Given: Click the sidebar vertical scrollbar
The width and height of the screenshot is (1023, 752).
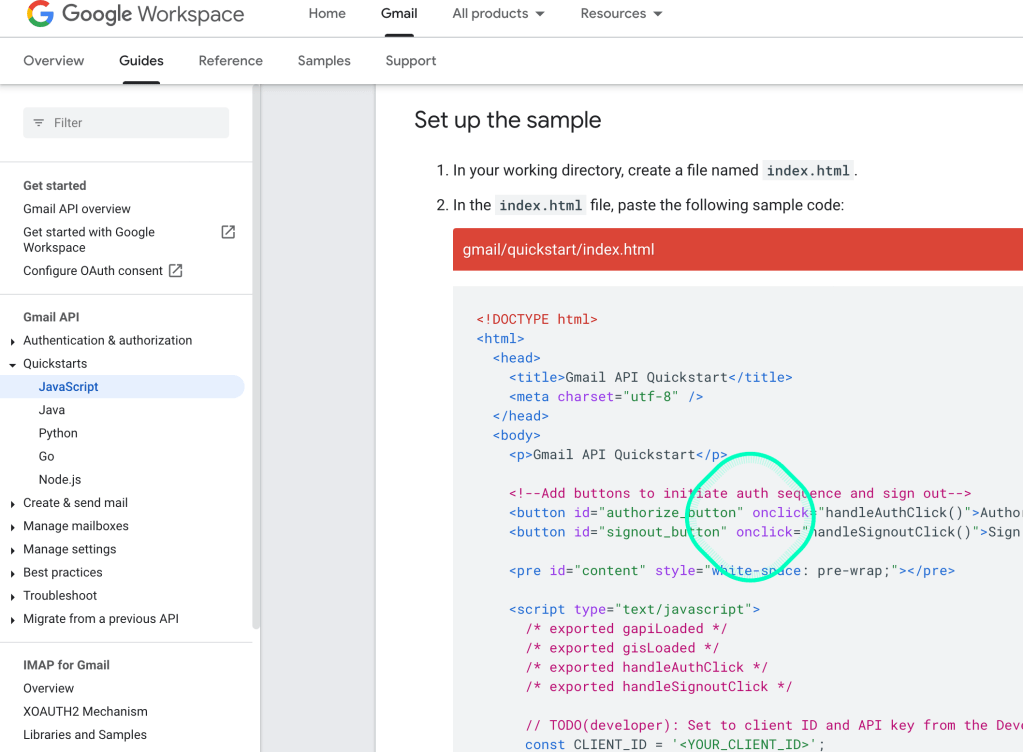Looking at the screenshot, I should coord(256,357).
